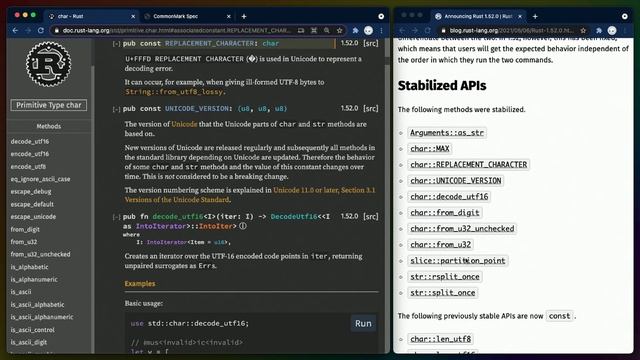Click the tab-search circle icon in the blog window
The image size is (640, 360).
(x=624, y=16)
